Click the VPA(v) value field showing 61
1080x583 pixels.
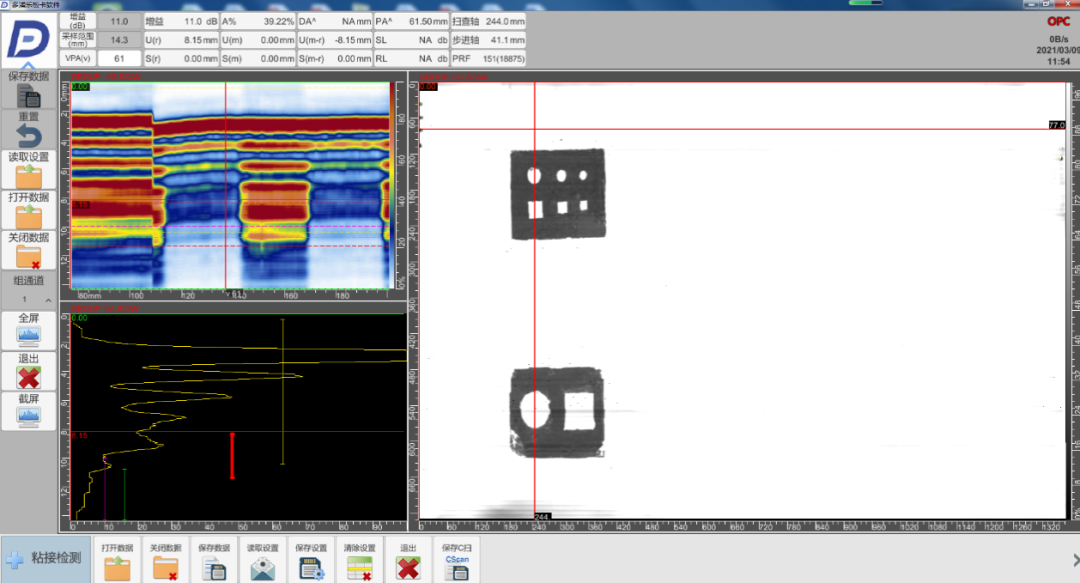point(118,59)
